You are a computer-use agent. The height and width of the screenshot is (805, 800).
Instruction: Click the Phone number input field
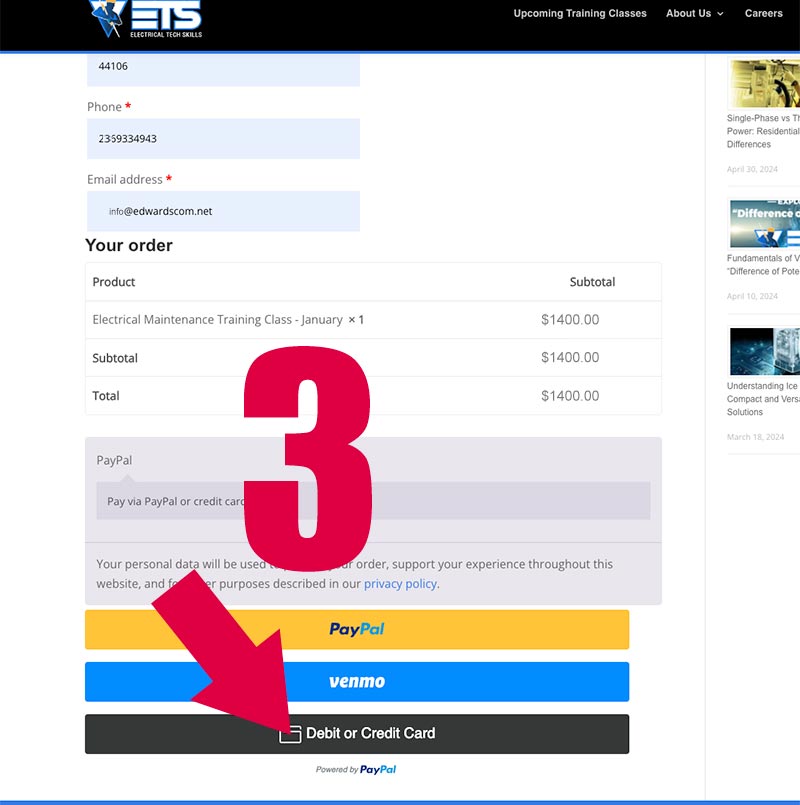pyautogui.click(x=223, y=139)
